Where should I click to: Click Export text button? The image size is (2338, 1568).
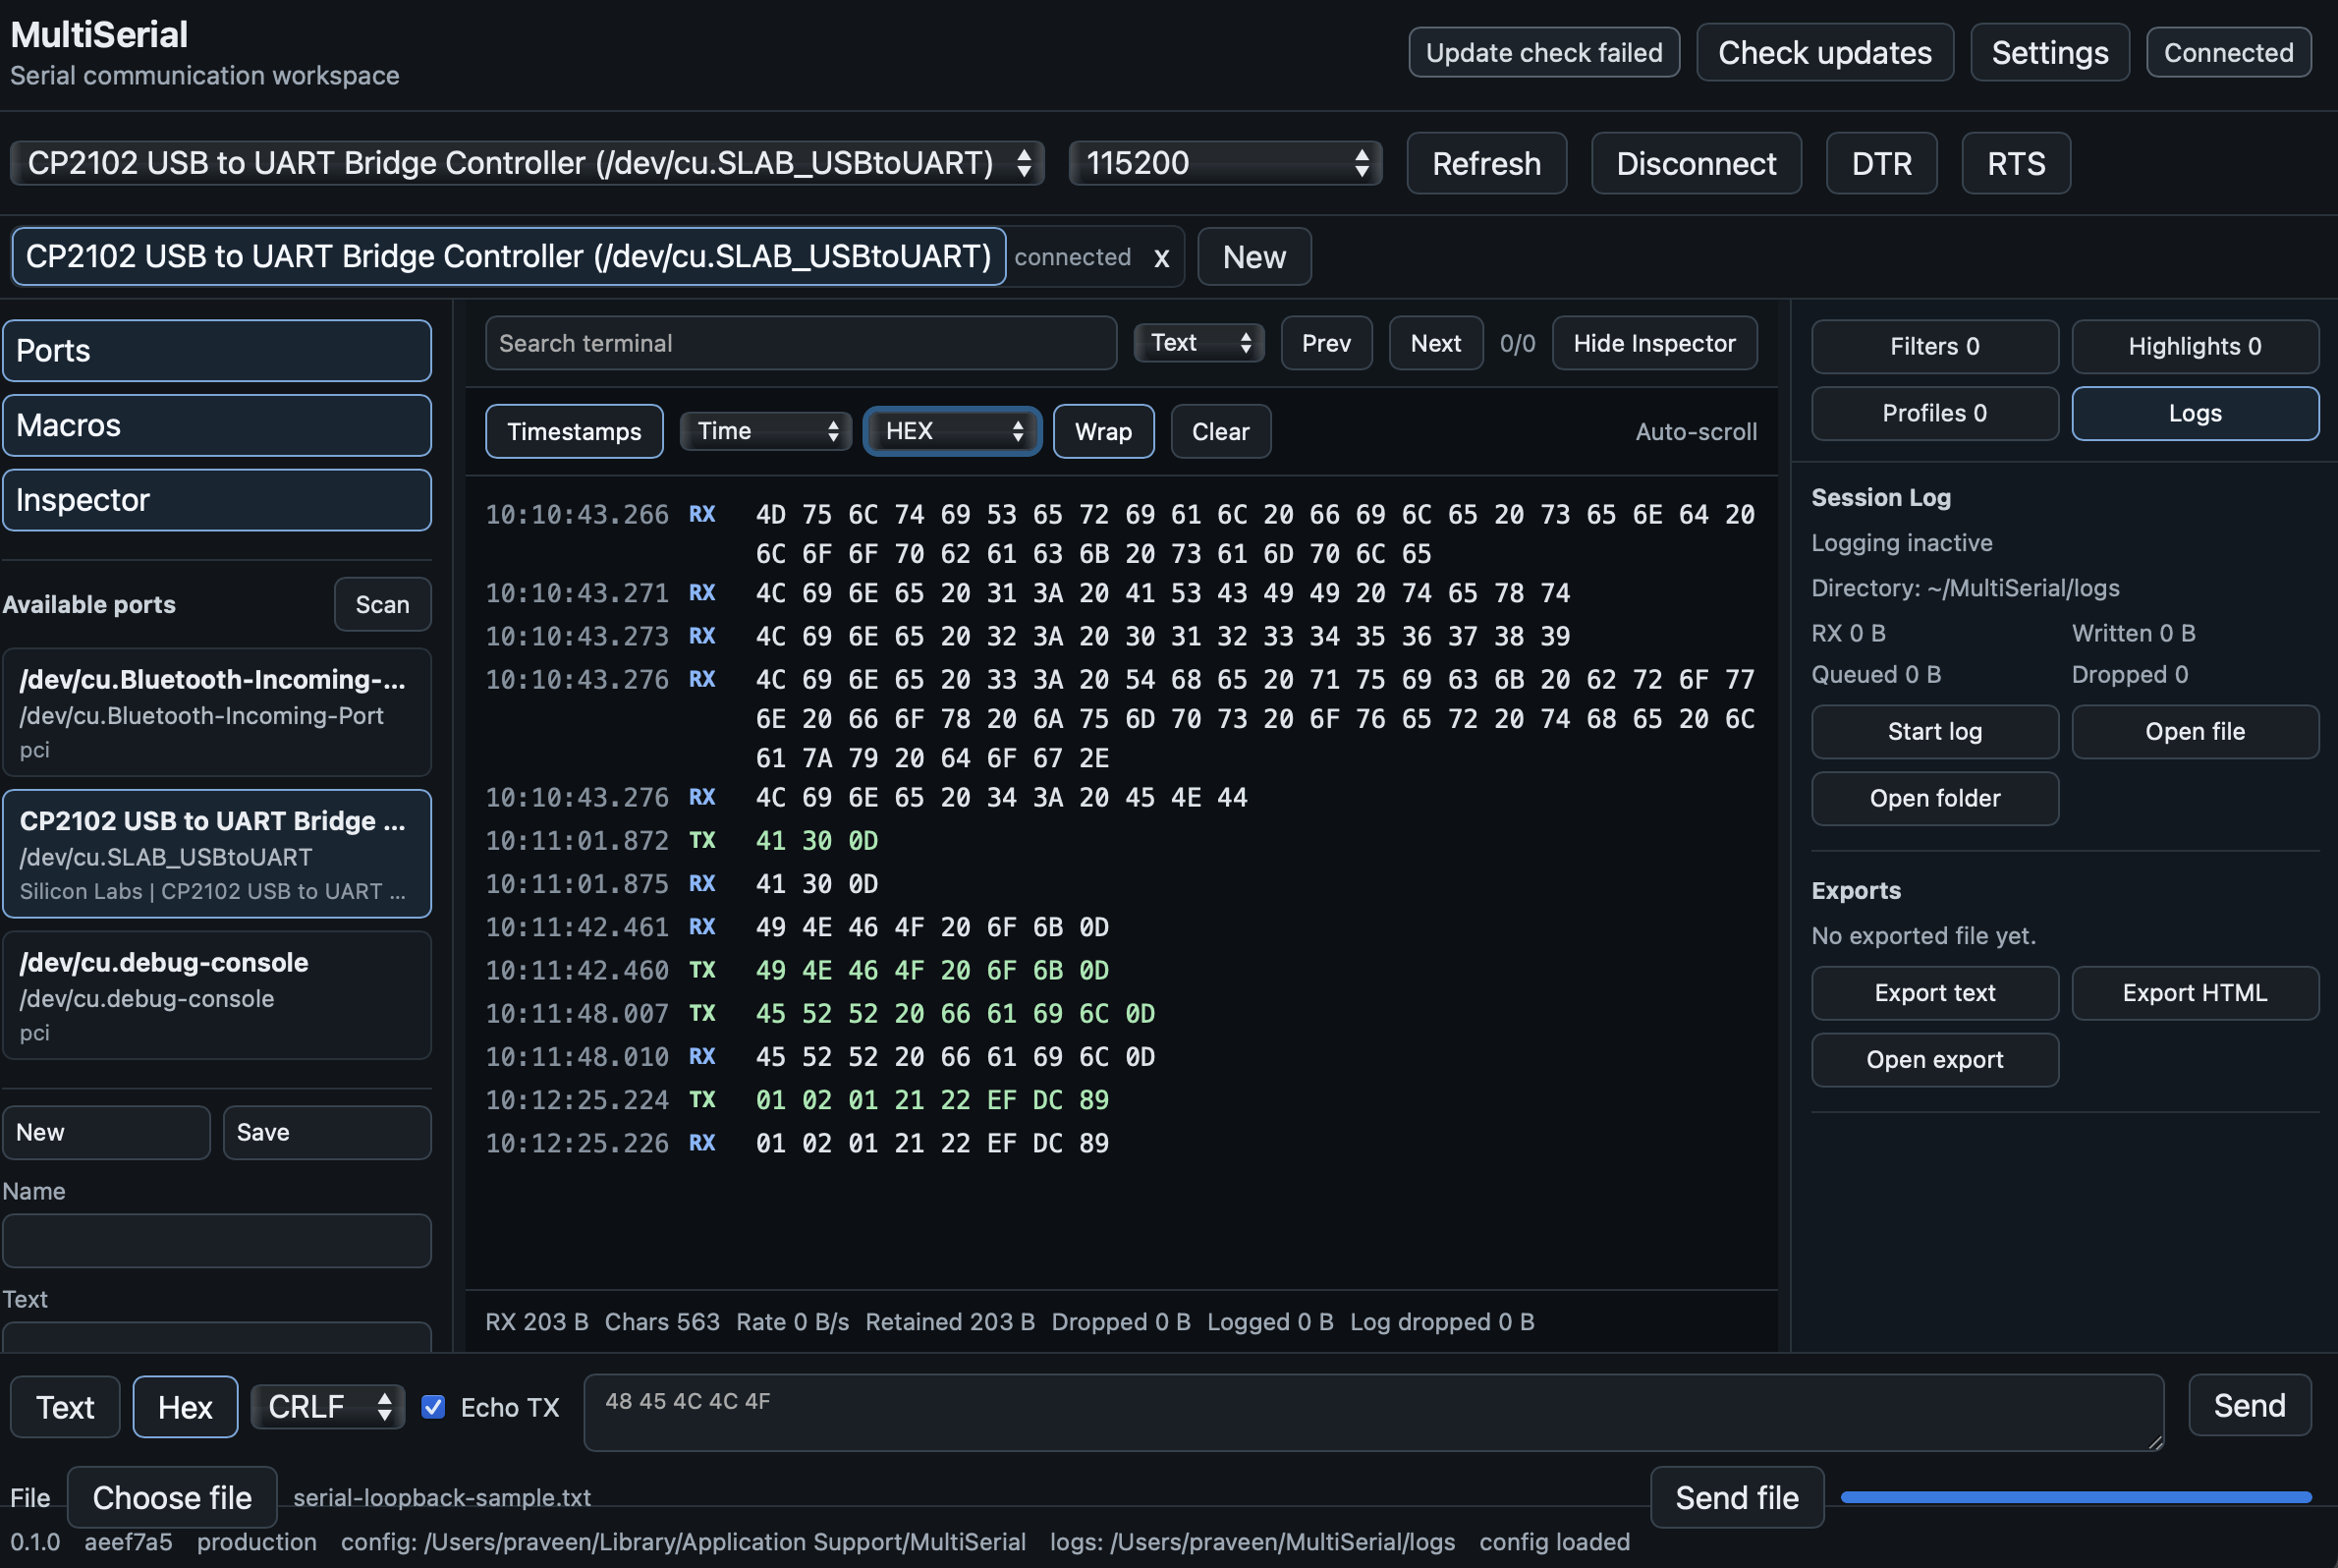pyautogui.click(x=1934, y=992)
